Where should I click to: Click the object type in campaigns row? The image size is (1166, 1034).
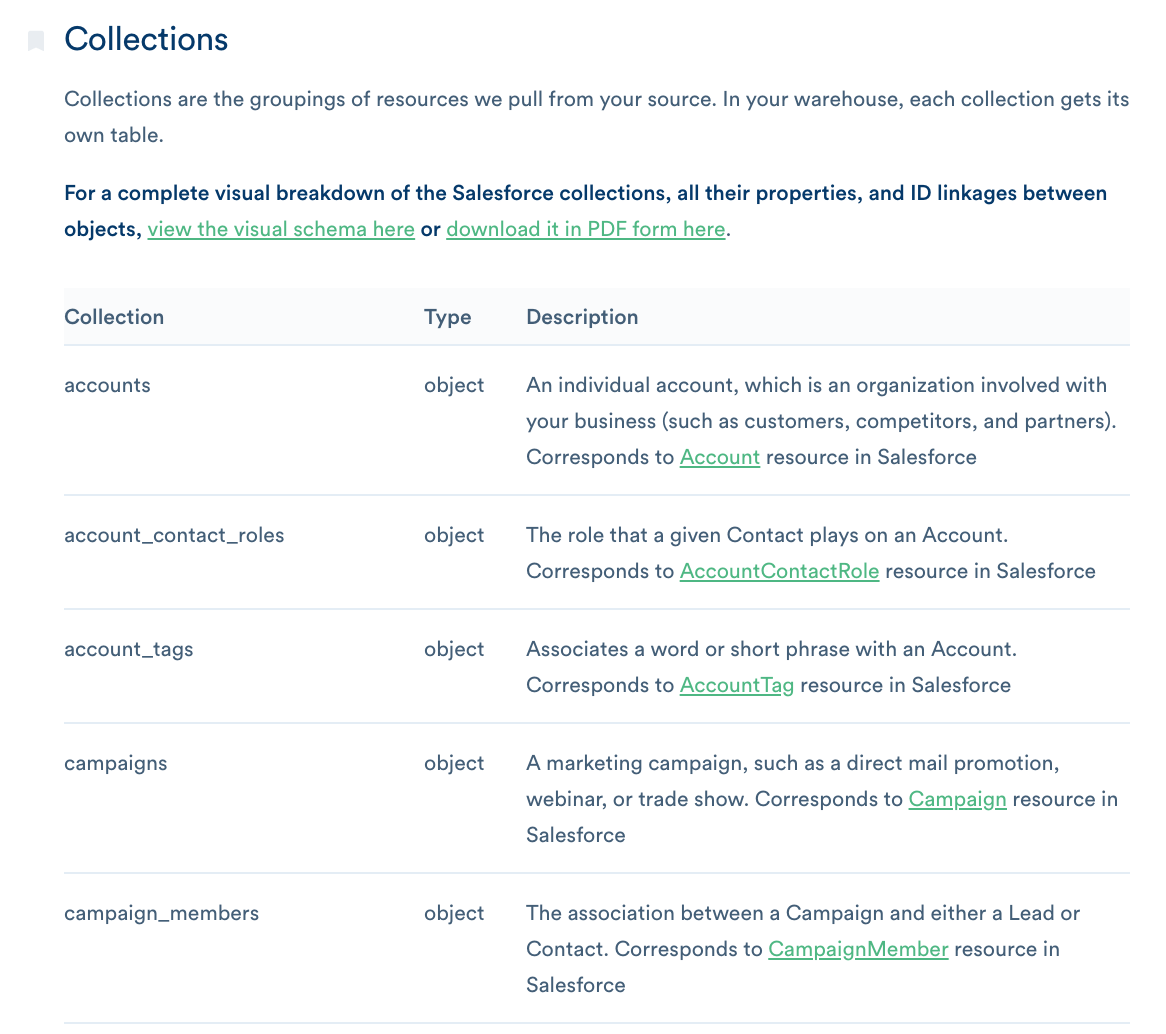tap(454, 763)
